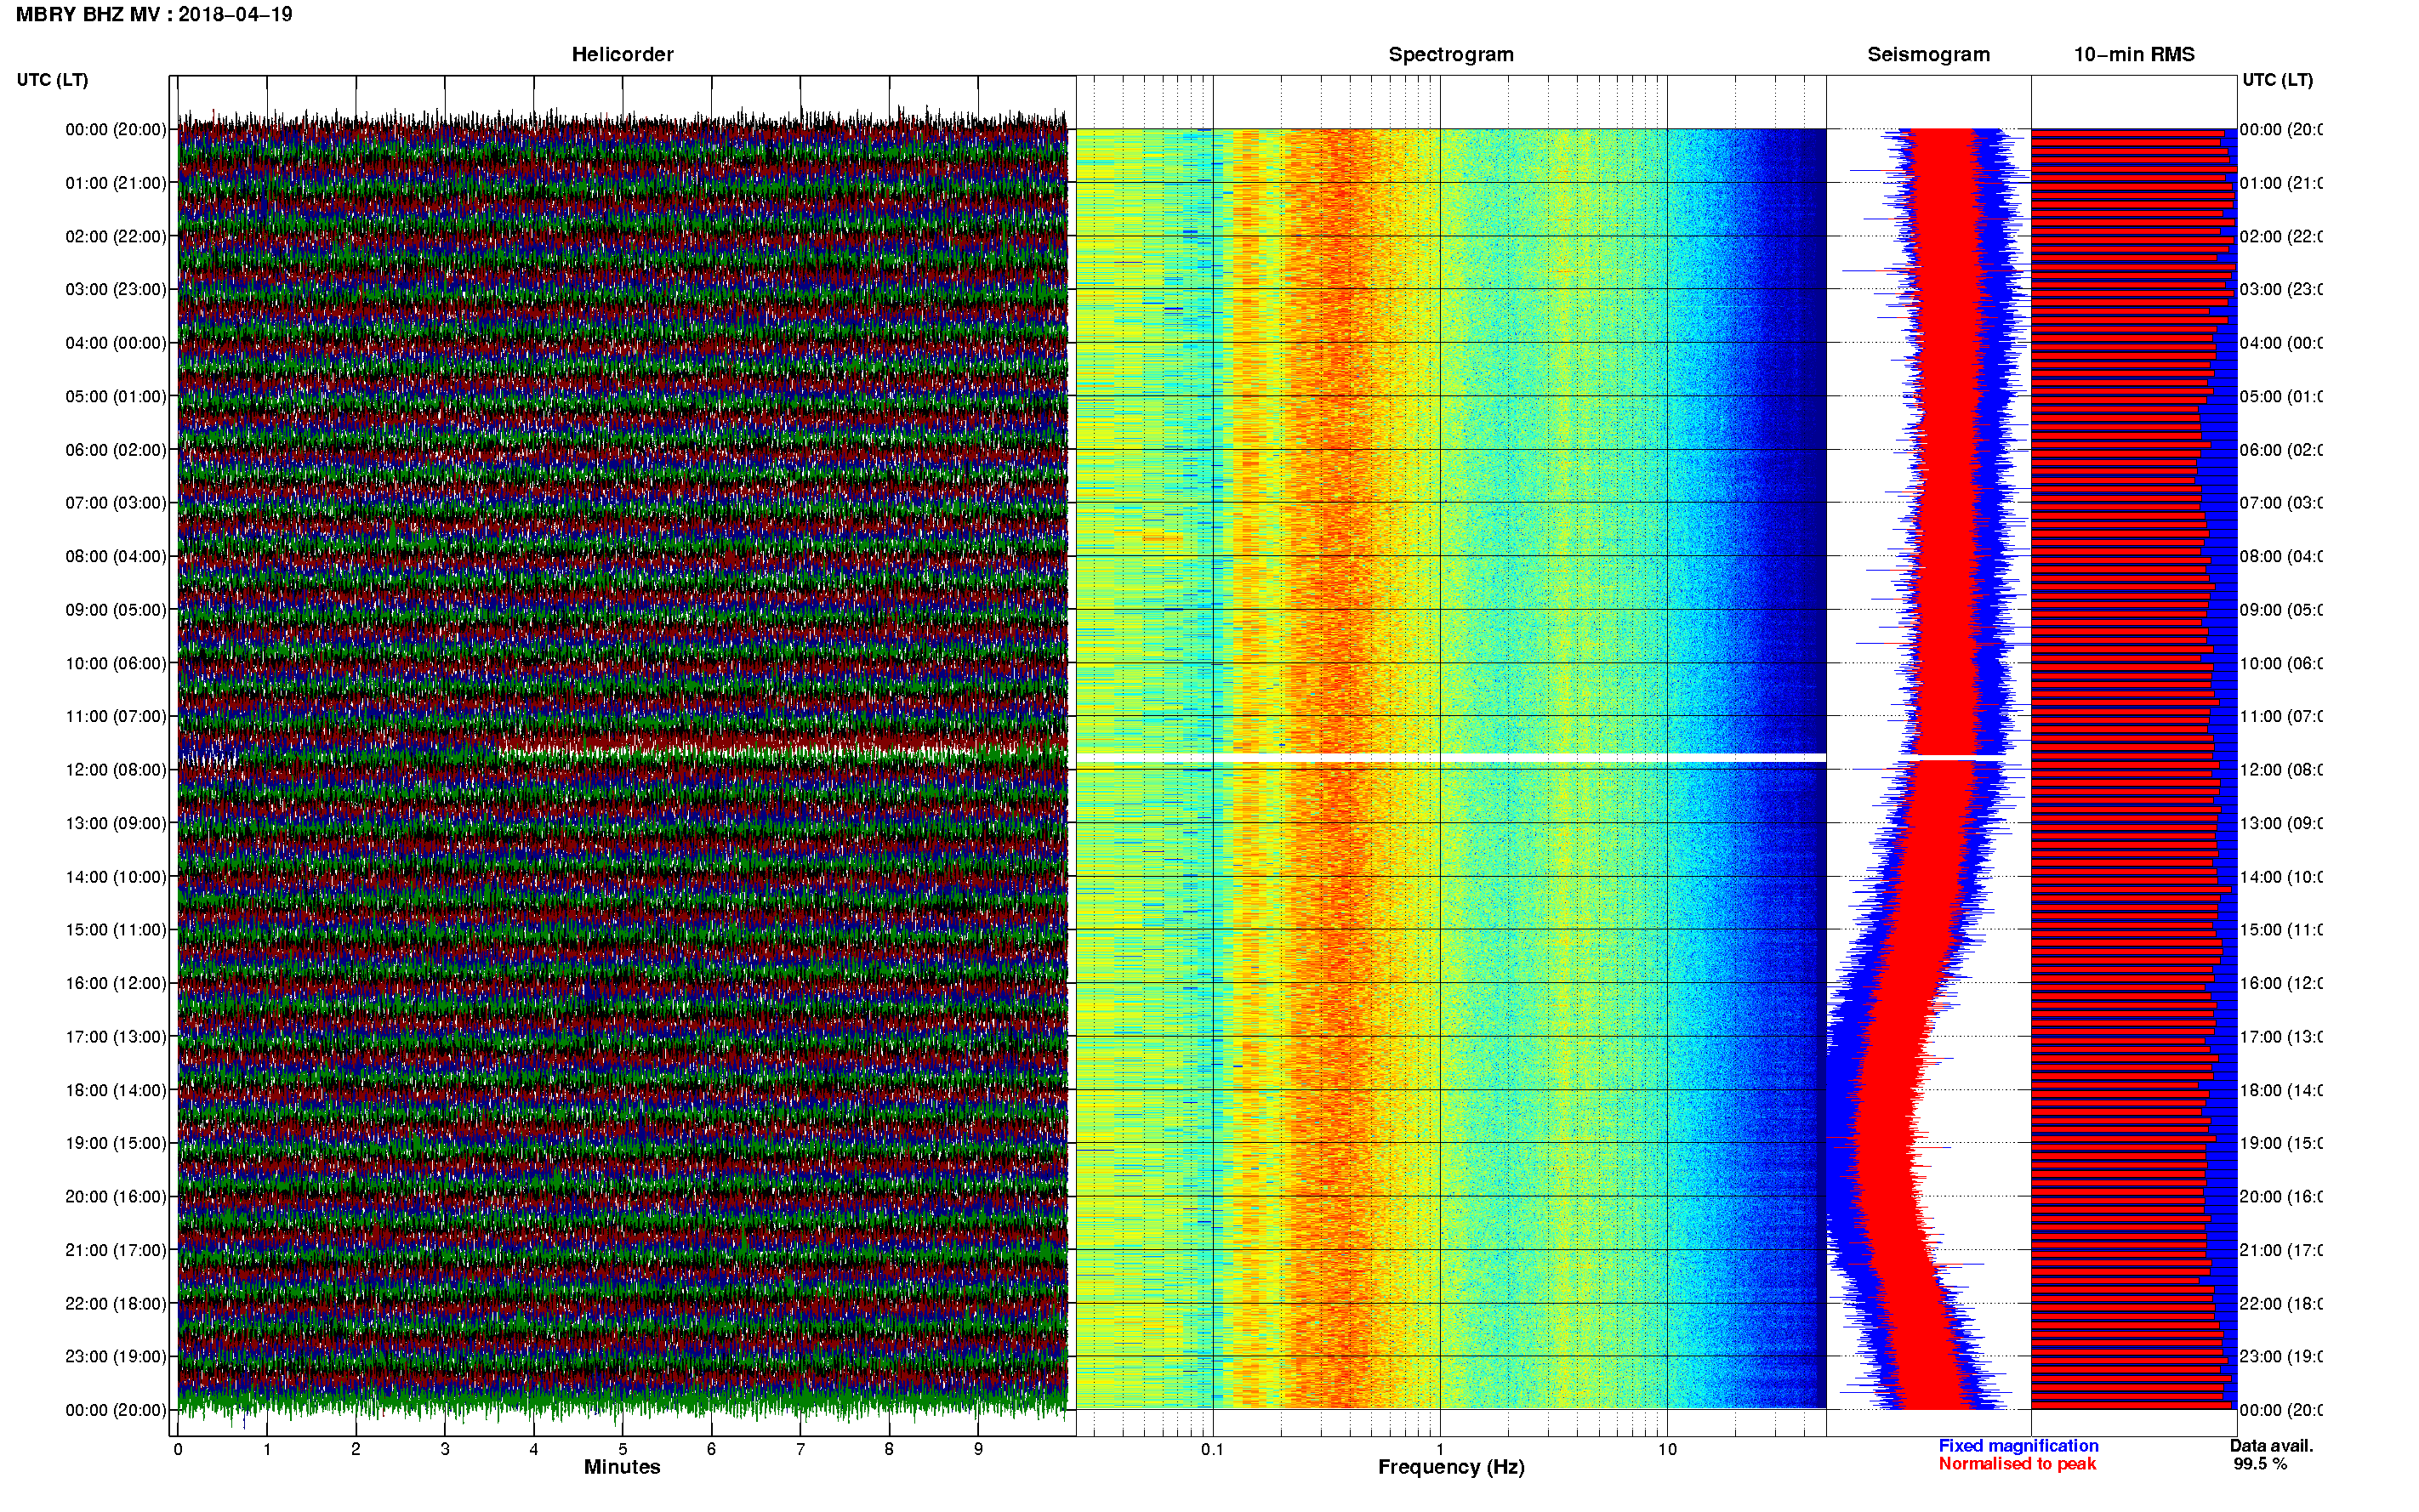Click the "10:00 (06:00)" left time label
Viewport: 2419px width, 1512px height.
tap(116, 663)
